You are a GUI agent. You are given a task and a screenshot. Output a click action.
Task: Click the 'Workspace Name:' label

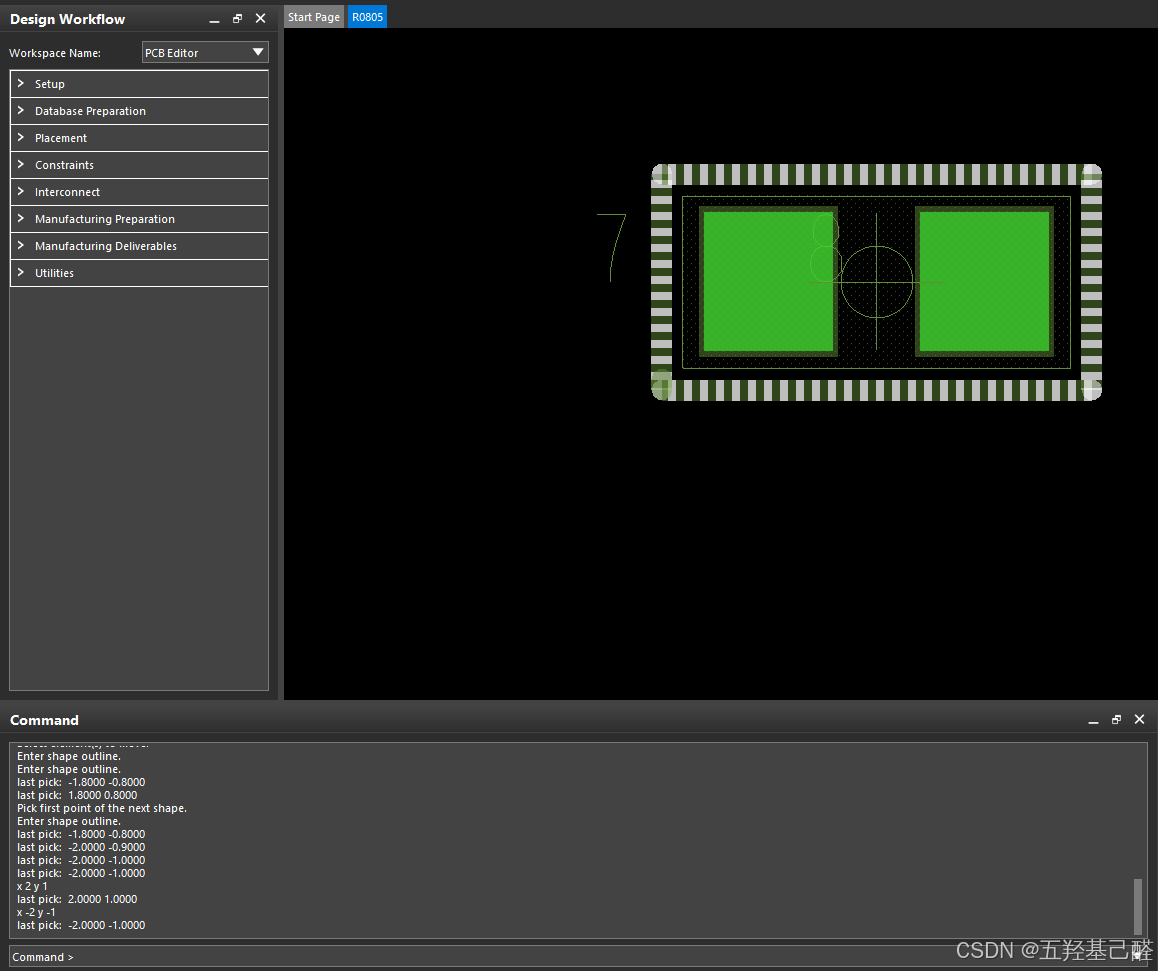pyautogui.click(x=55, y=53)
